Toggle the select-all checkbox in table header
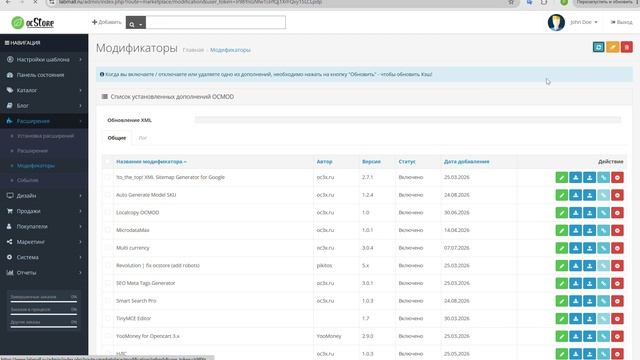 108,162
